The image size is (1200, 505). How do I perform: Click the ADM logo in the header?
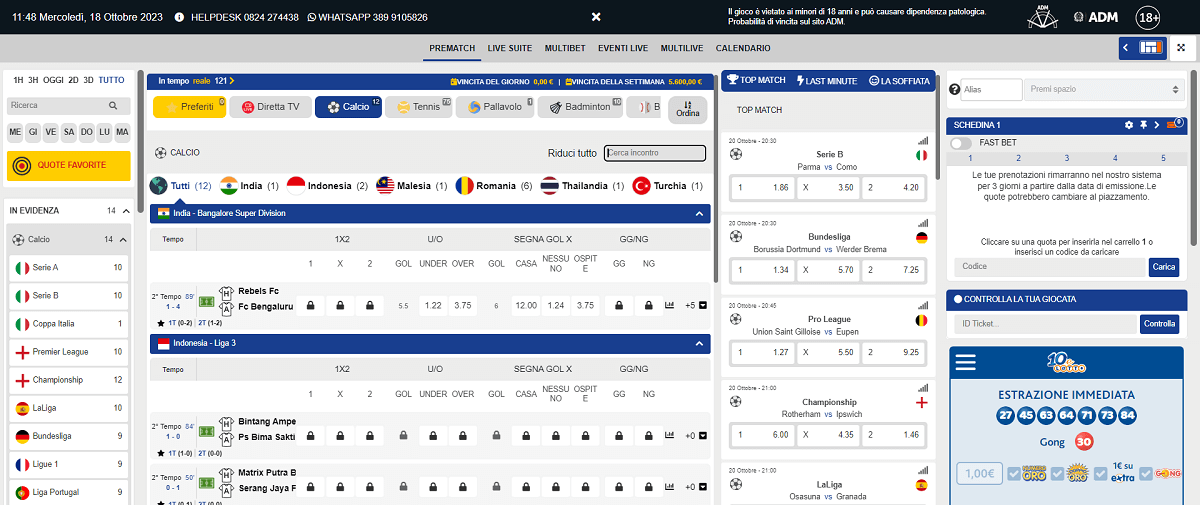point(1095,17)
